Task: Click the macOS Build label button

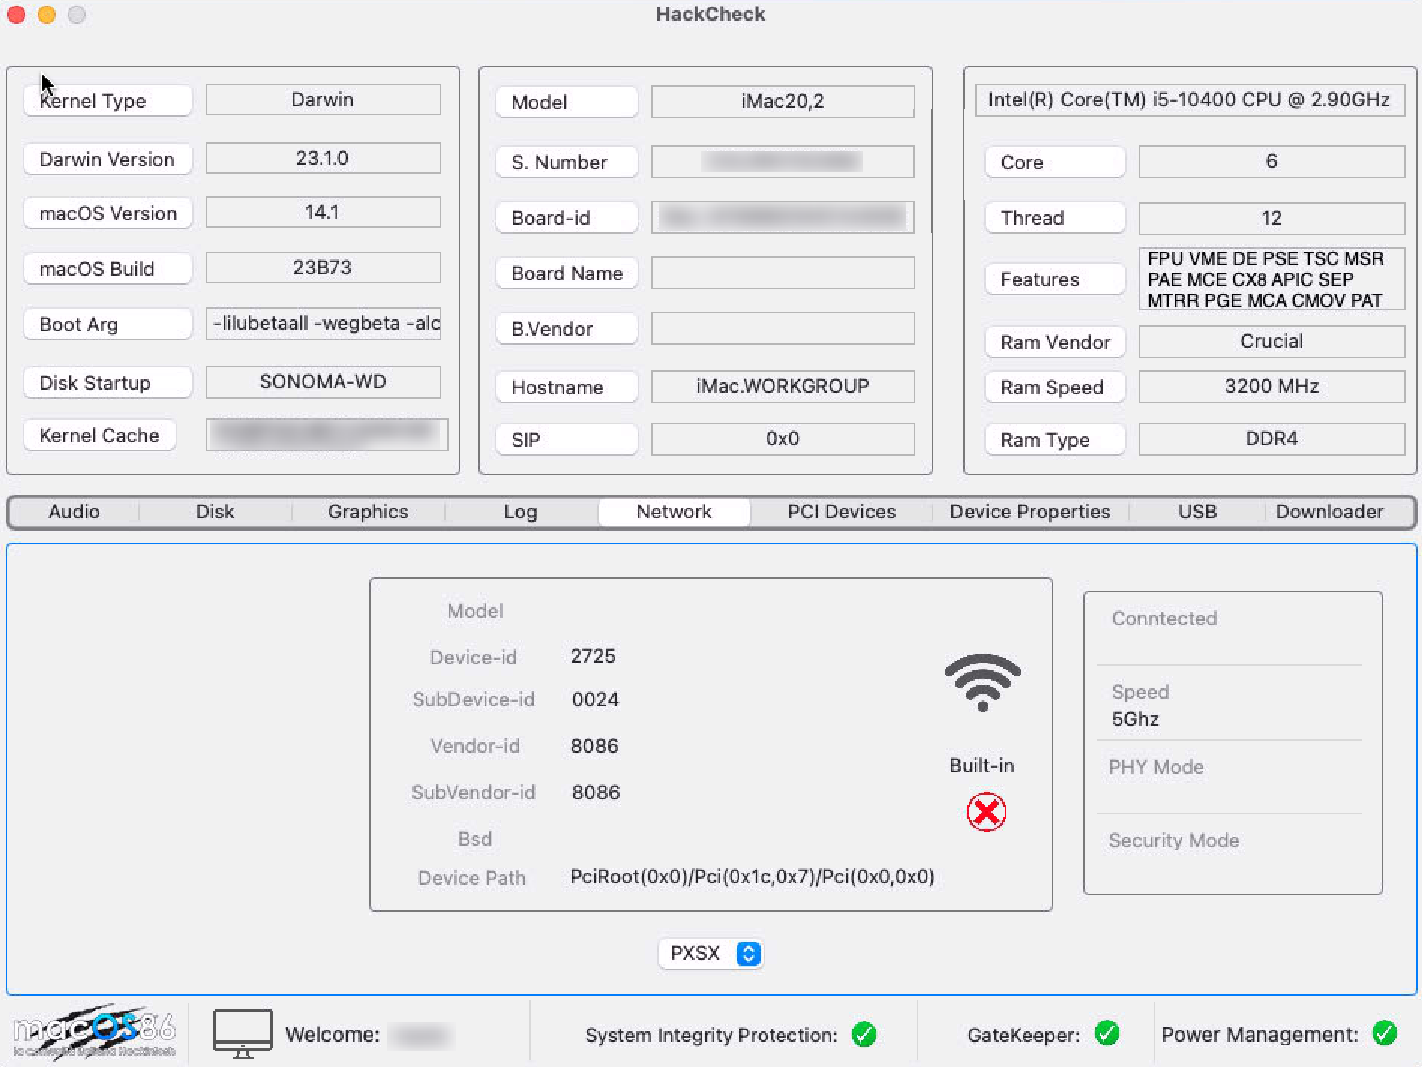Action: coord(108,269)
